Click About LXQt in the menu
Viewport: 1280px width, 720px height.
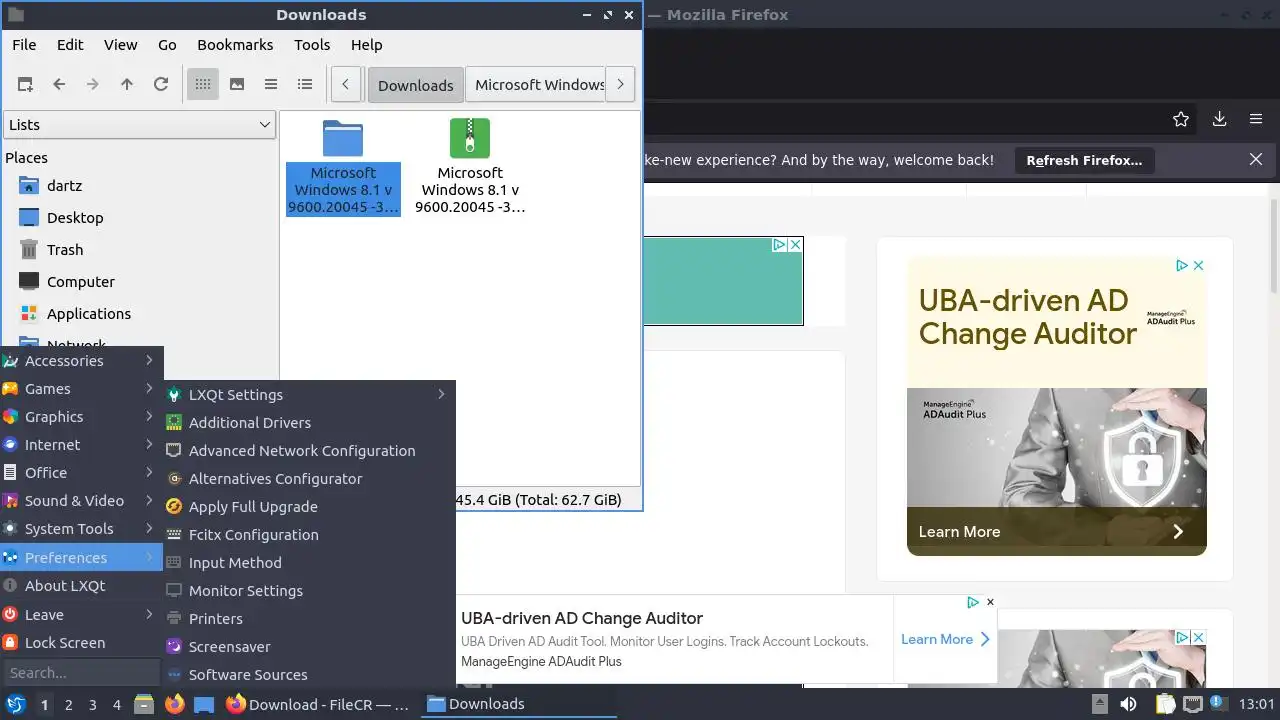coord(81,586)
